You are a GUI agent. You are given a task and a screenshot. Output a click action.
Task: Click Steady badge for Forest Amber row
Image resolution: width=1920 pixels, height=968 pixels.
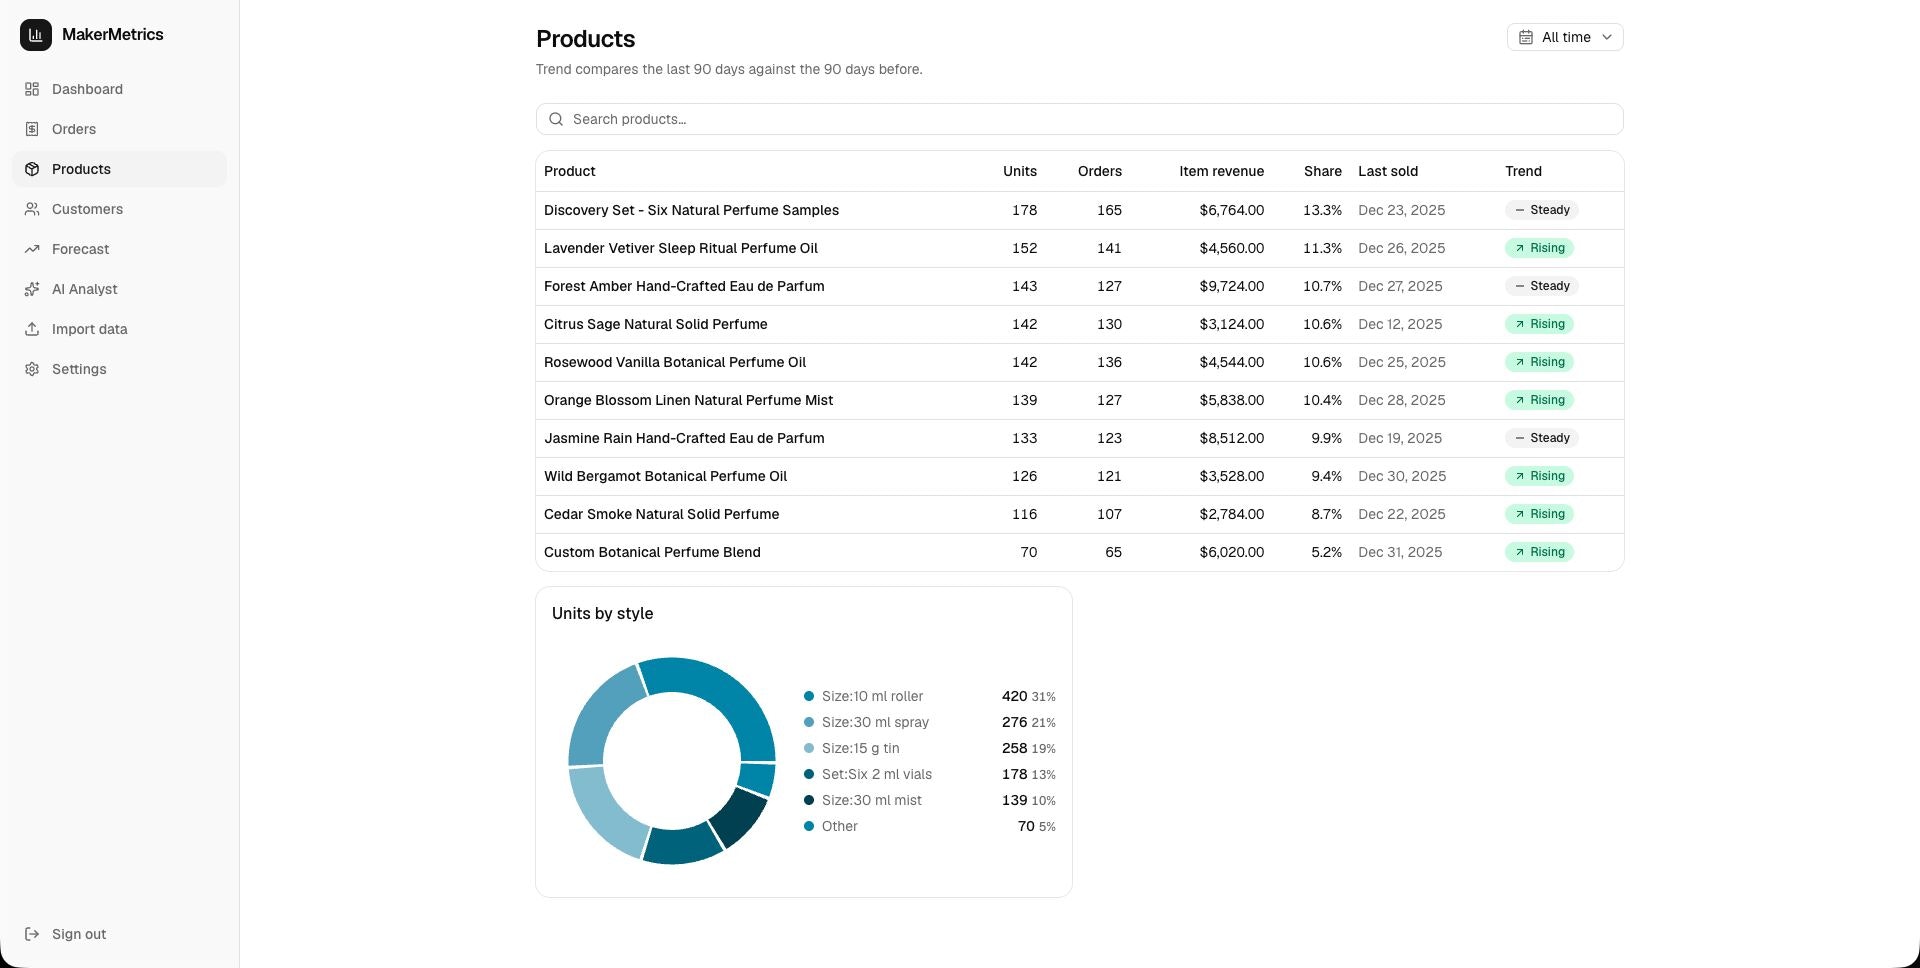click(x=1541, y=286)
